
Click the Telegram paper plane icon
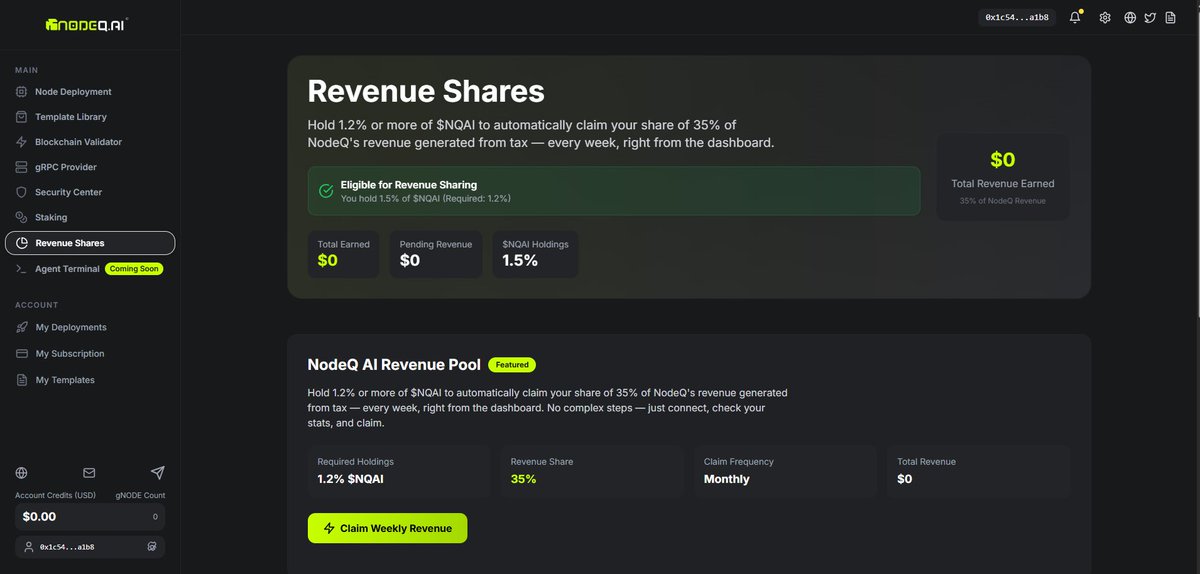tap(157, 473)
